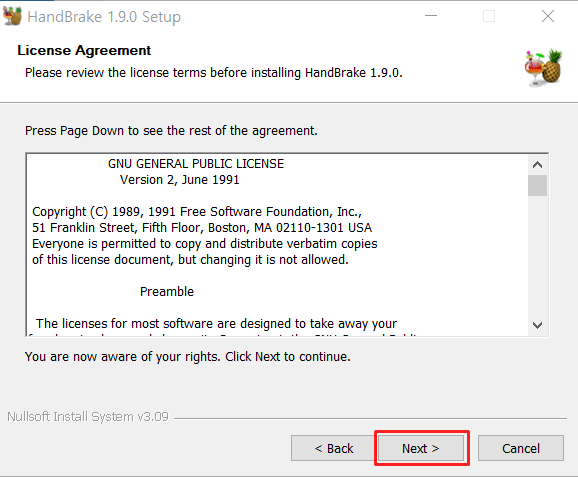Click 'of this license document' line
The image size is (578, 477).
pos(190,260)
